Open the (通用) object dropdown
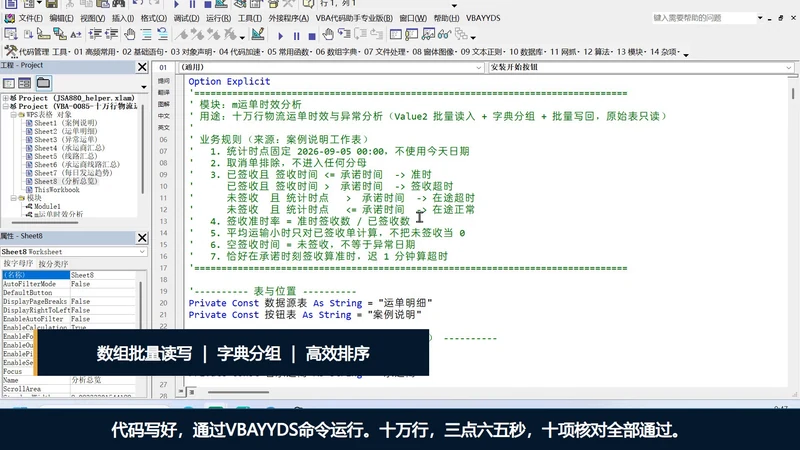The image size is (800, 450). click(x=479, y=67)
